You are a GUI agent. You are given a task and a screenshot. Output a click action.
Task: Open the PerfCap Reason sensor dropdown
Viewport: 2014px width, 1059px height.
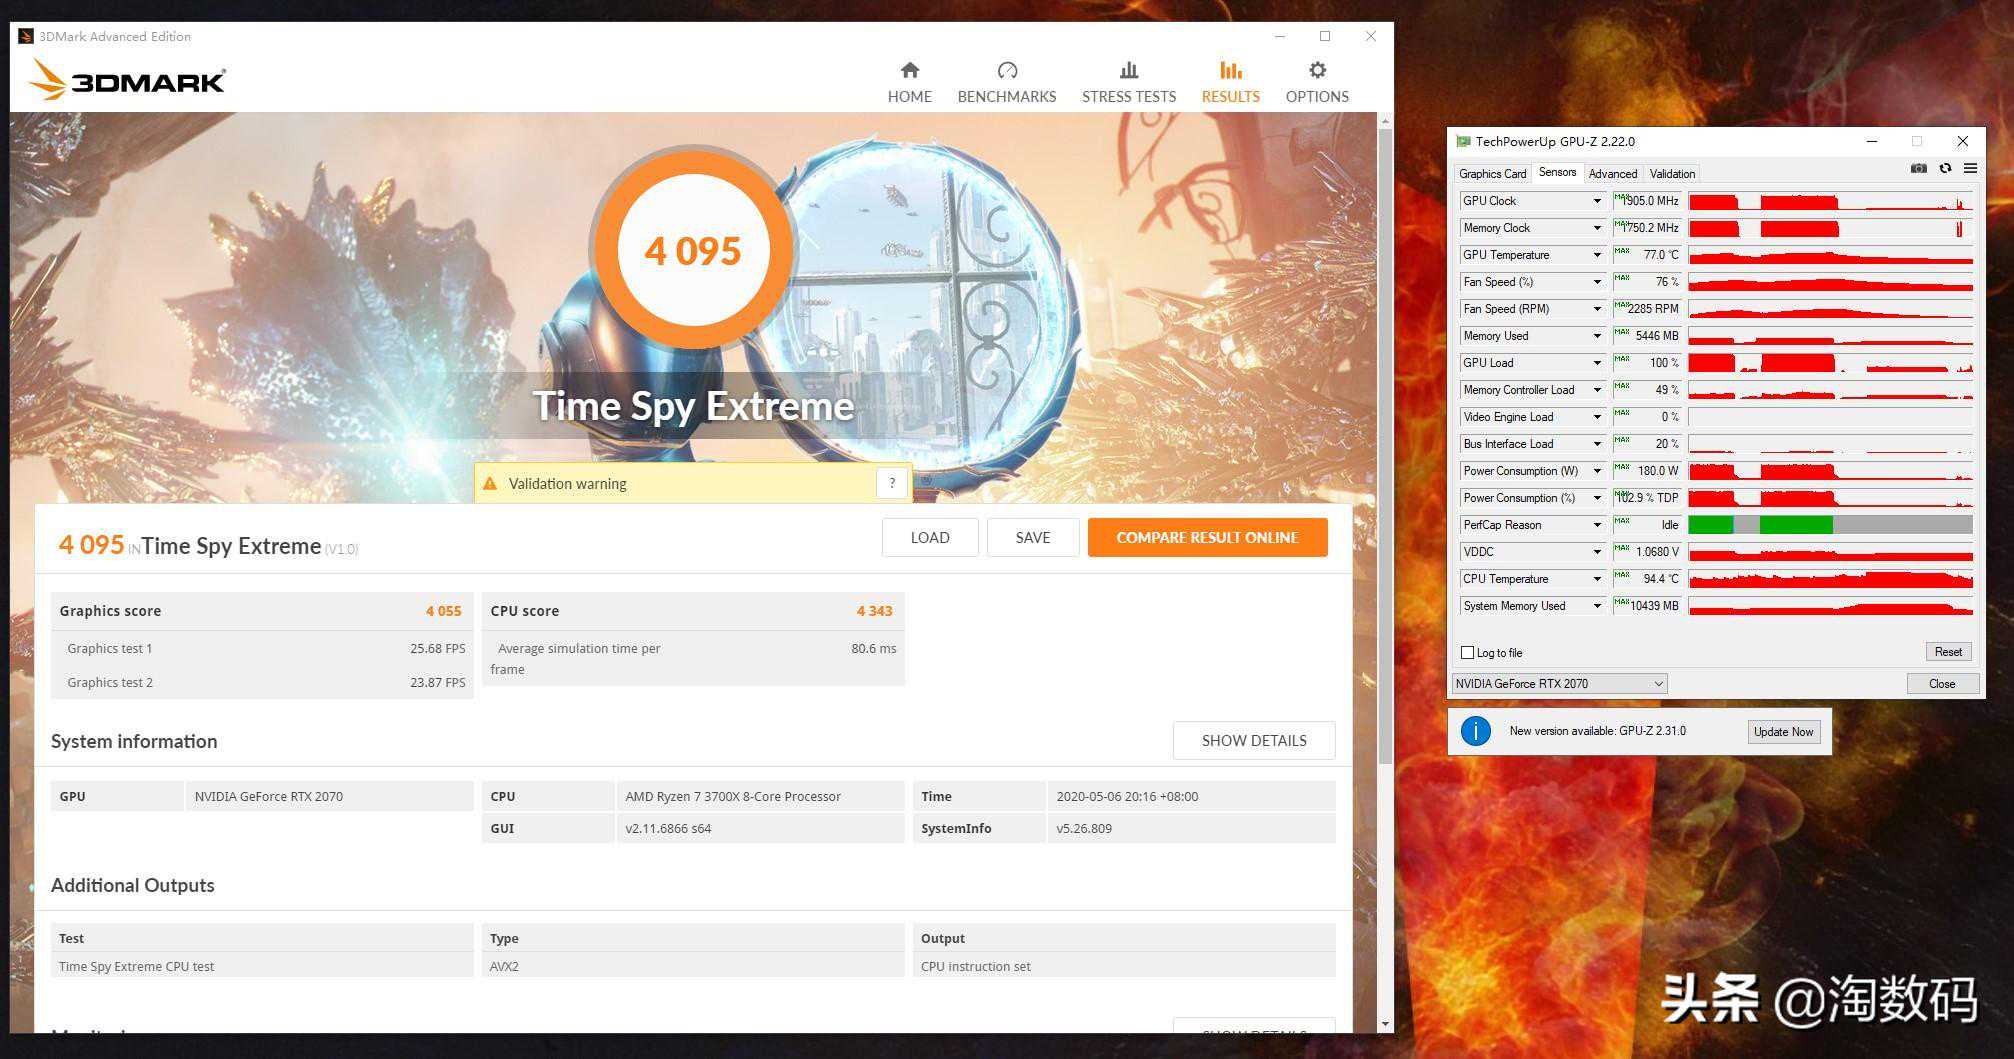[x=1597, y=525]
